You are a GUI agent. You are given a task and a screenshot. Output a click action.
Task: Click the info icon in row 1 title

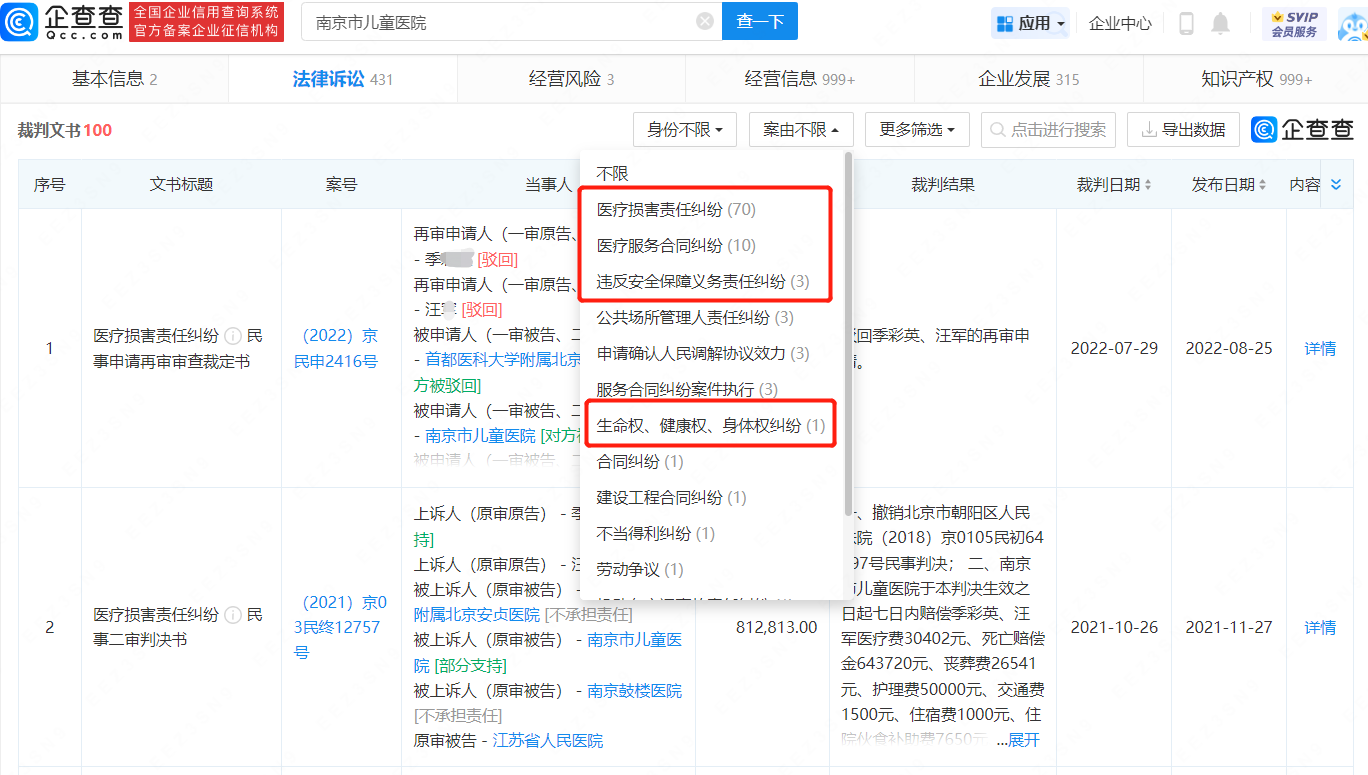[x=232, y=336]
